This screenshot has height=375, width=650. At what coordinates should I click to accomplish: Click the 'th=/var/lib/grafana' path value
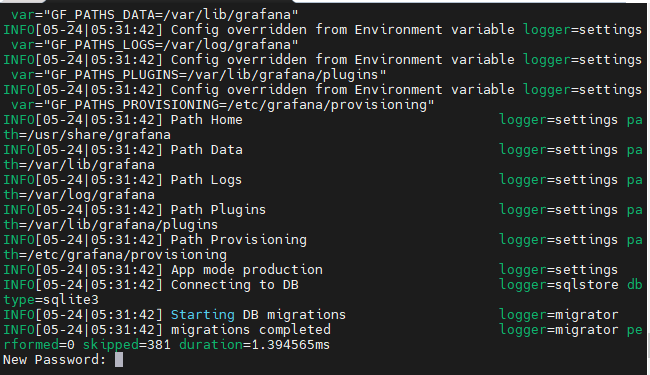[x=79, y=165]
